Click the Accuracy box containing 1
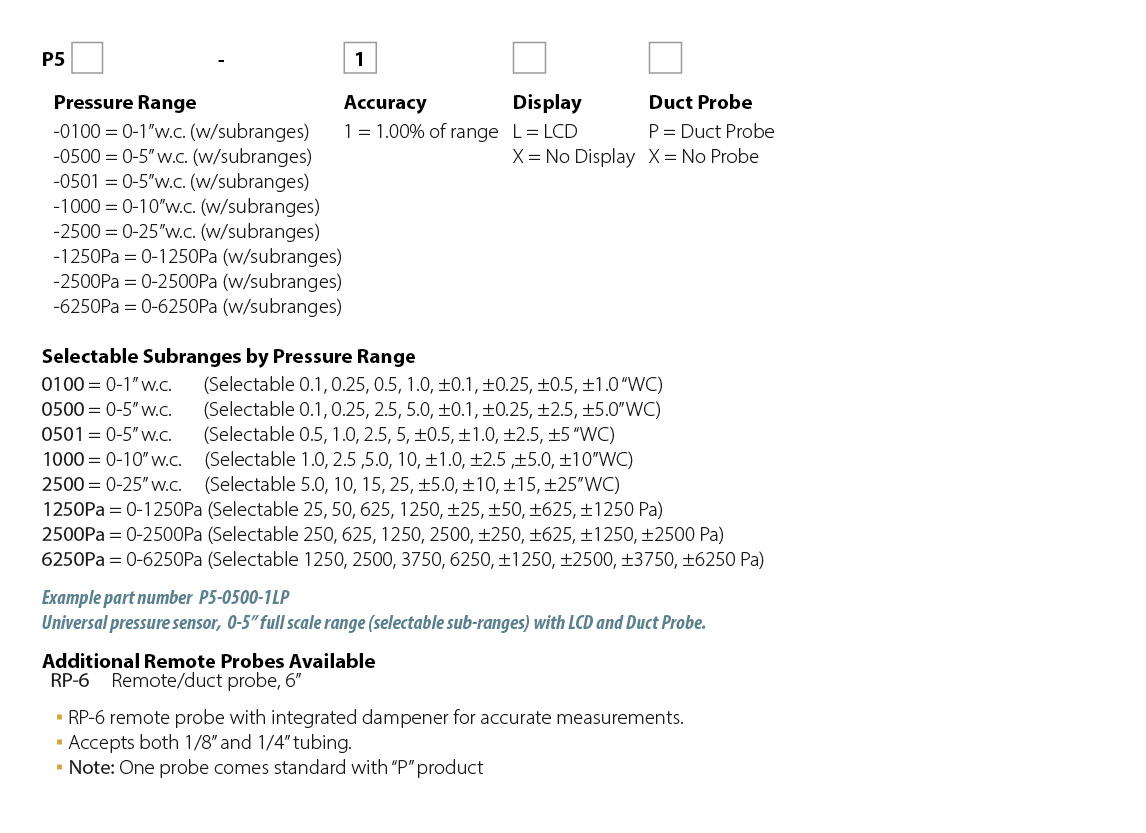 (359, 59)
